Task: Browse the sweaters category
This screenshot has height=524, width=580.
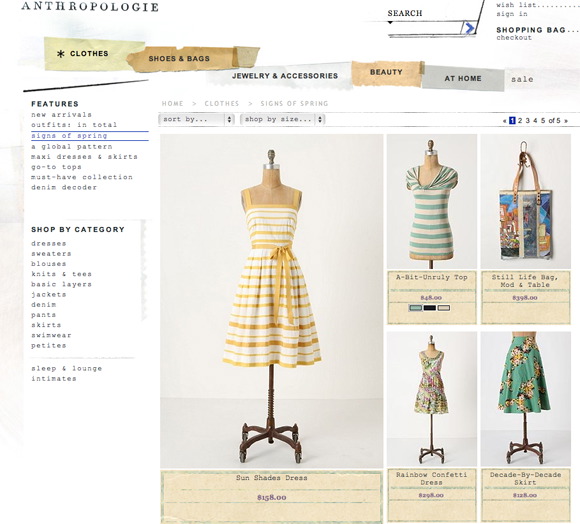Action: pos(51,254)
